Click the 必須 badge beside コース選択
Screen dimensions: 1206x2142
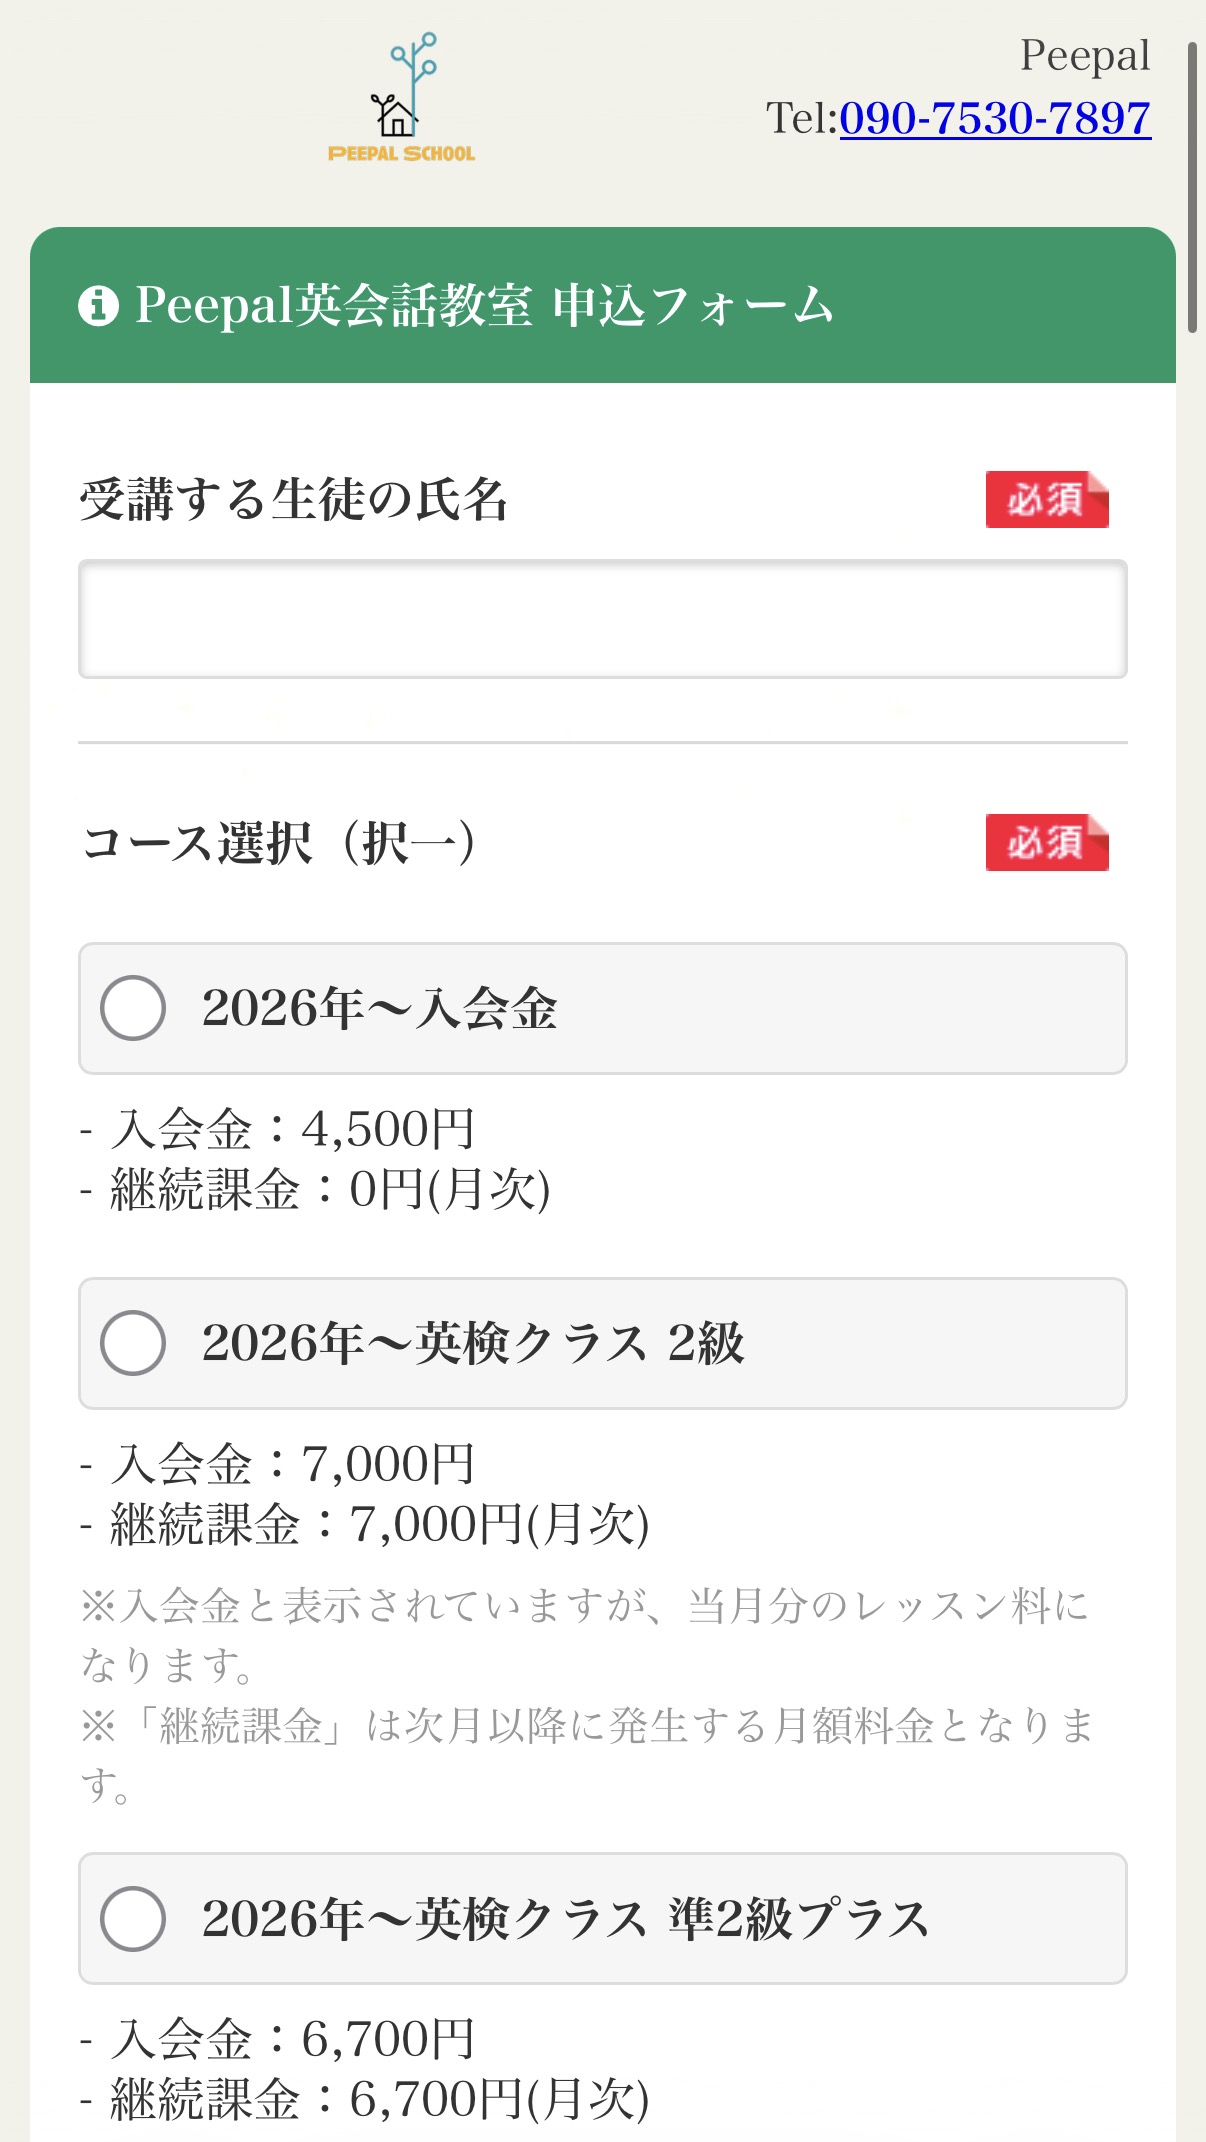pos(1046,842)
